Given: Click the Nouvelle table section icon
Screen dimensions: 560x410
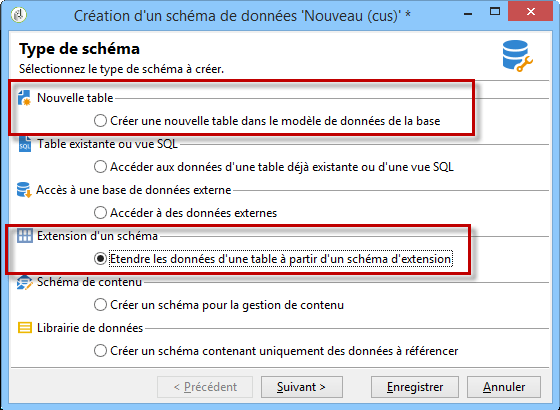Looking at the screenshot, I should point(24,98).
